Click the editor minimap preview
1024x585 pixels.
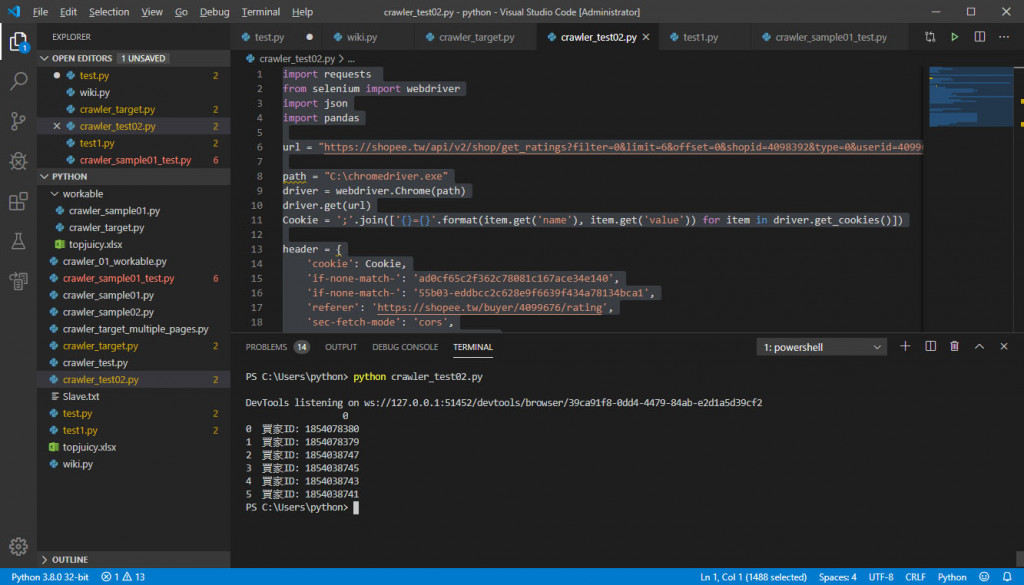tap(971, 97)
